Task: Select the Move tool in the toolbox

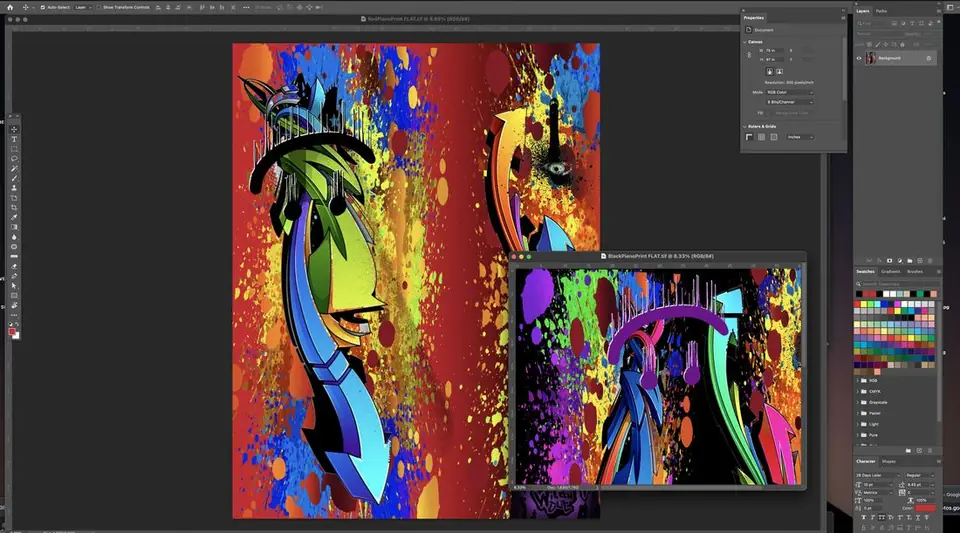Action: coord(14,130)
